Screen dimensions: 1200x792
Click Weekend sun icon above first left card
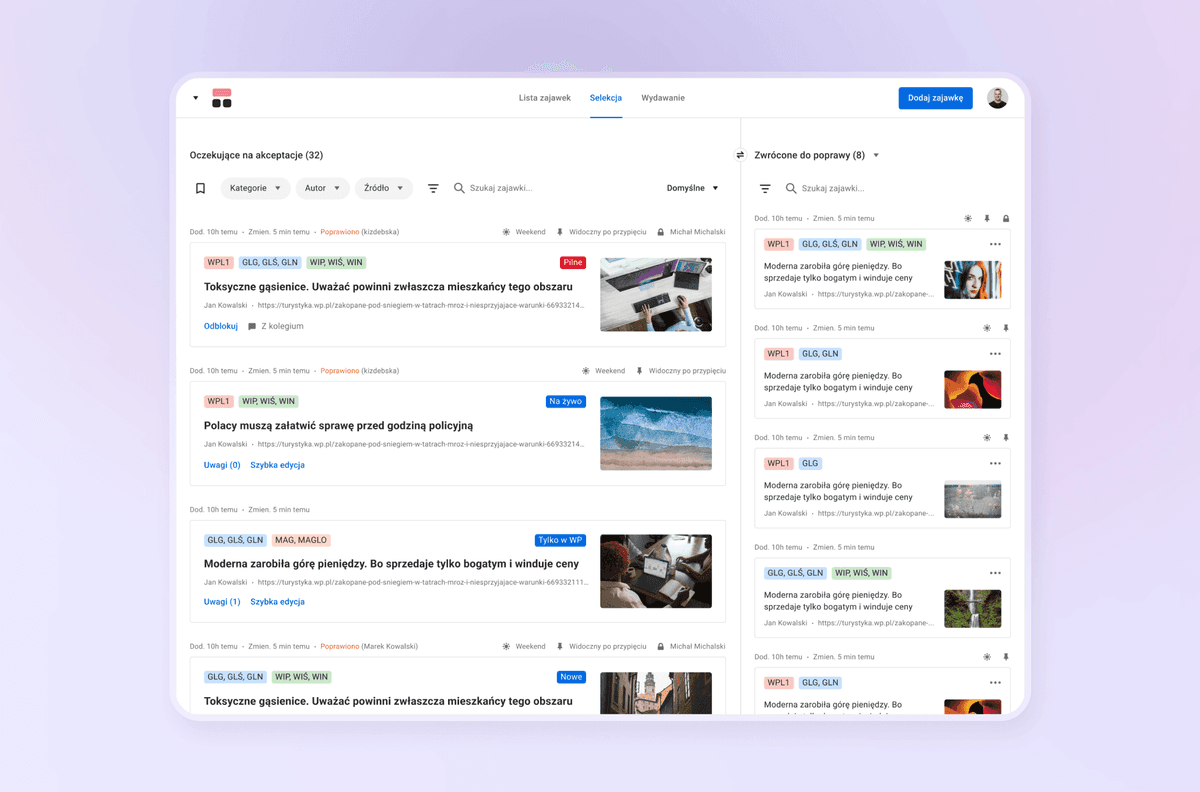click(x=506, y=232)
